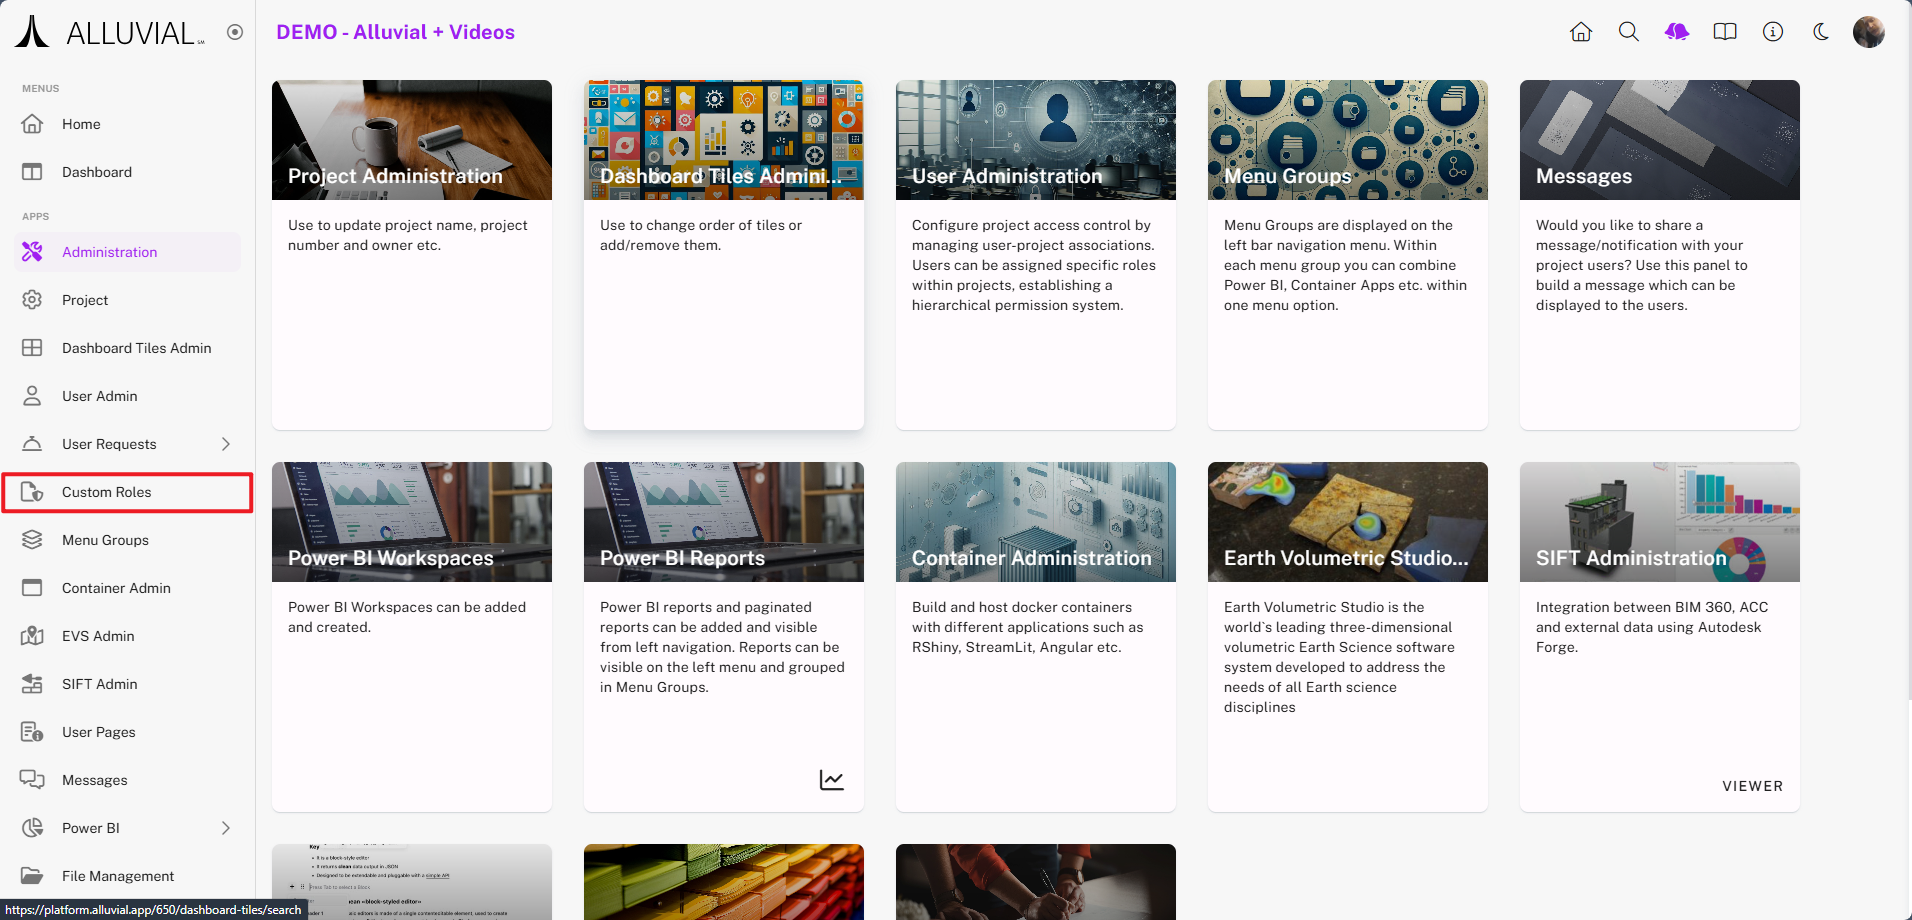The width and height of the screenshot is (1912, 920).
Task: Click the Menu Groups layers icon
Action: (32, 540)
